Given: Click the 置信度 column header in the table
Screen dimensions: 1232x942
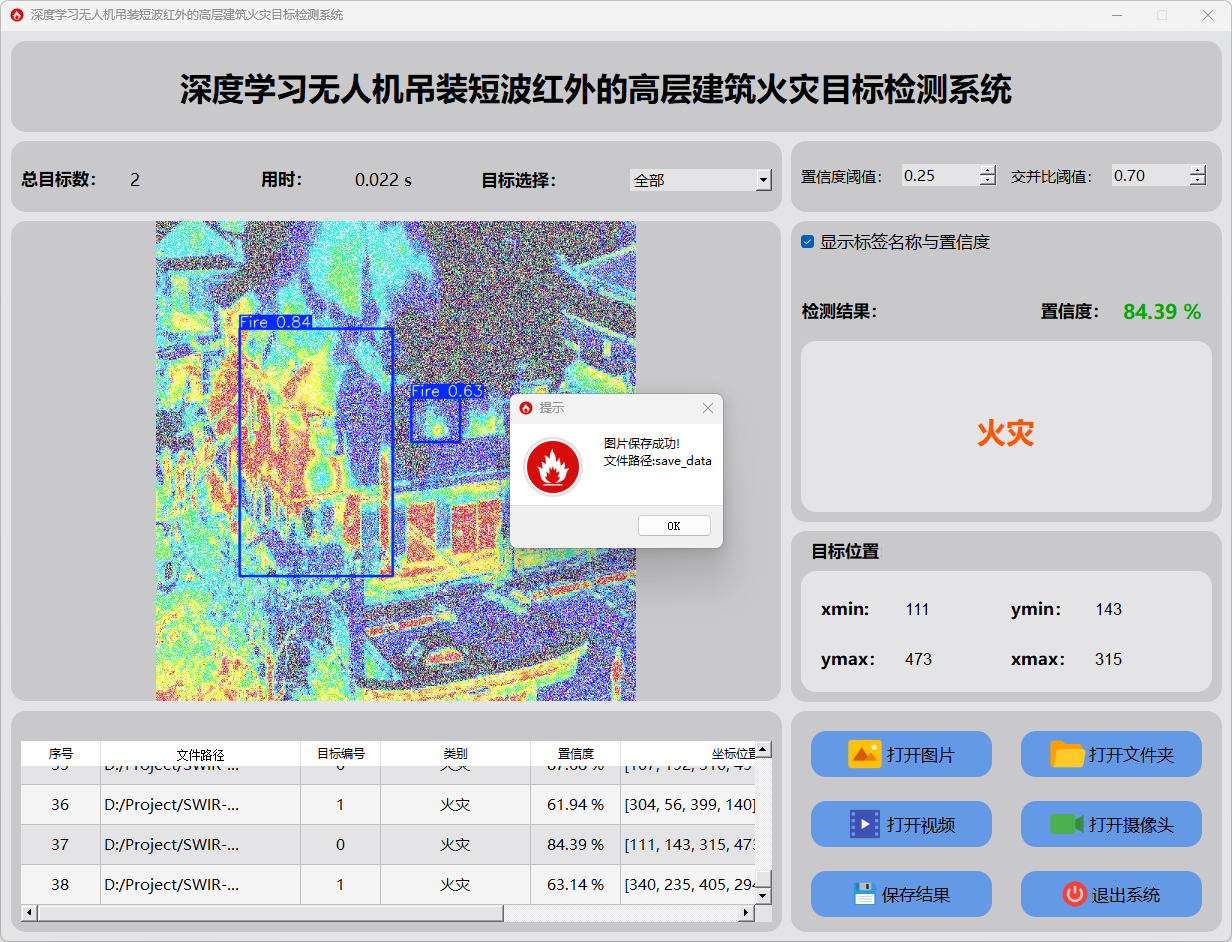Looking at the screenshot, I should pyautogui.click(x=575, y=754).
